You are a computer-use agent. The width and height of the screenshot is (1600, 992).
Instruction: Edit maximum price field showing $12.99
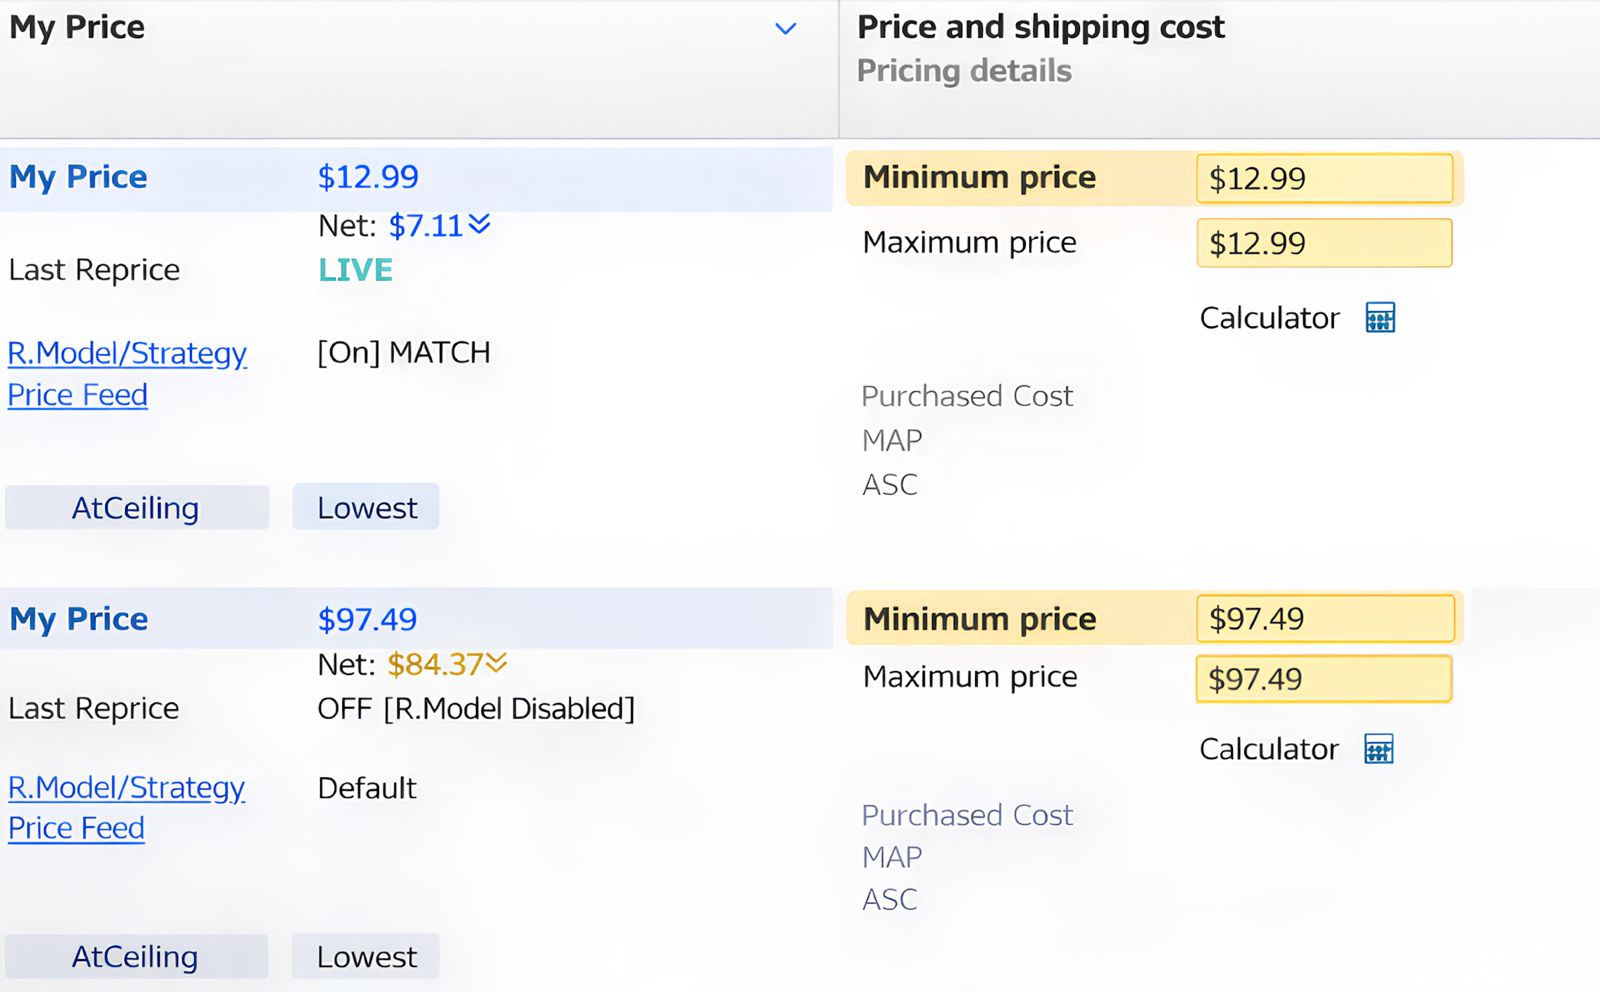point(1324,243)
